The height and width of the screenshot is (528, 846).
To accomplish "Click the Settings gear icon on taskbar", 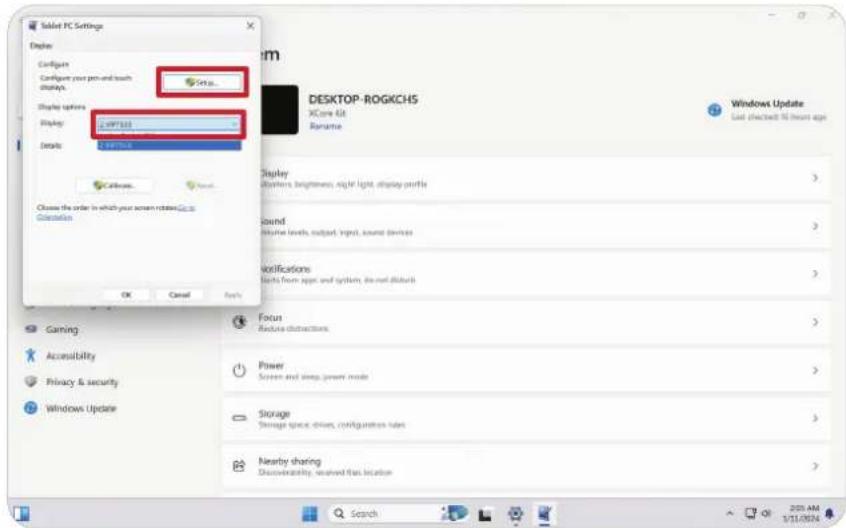I will [516, 514].
